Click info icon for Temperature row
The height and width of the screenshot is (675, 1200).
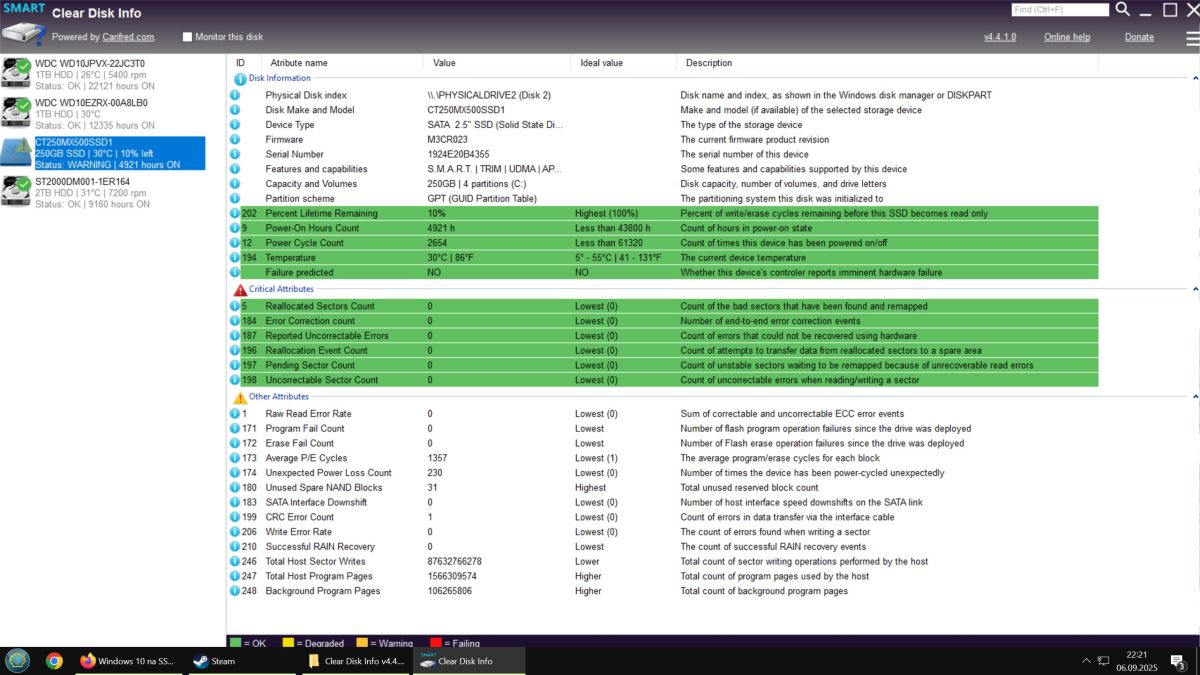point(235,257)
